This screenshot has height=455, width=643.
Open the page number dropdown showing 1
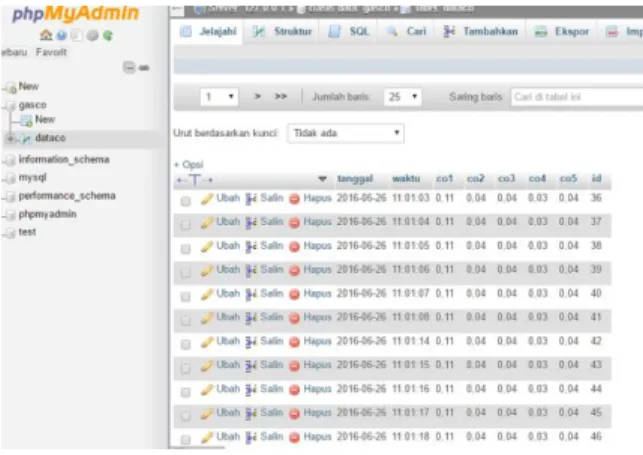(219, 97)
